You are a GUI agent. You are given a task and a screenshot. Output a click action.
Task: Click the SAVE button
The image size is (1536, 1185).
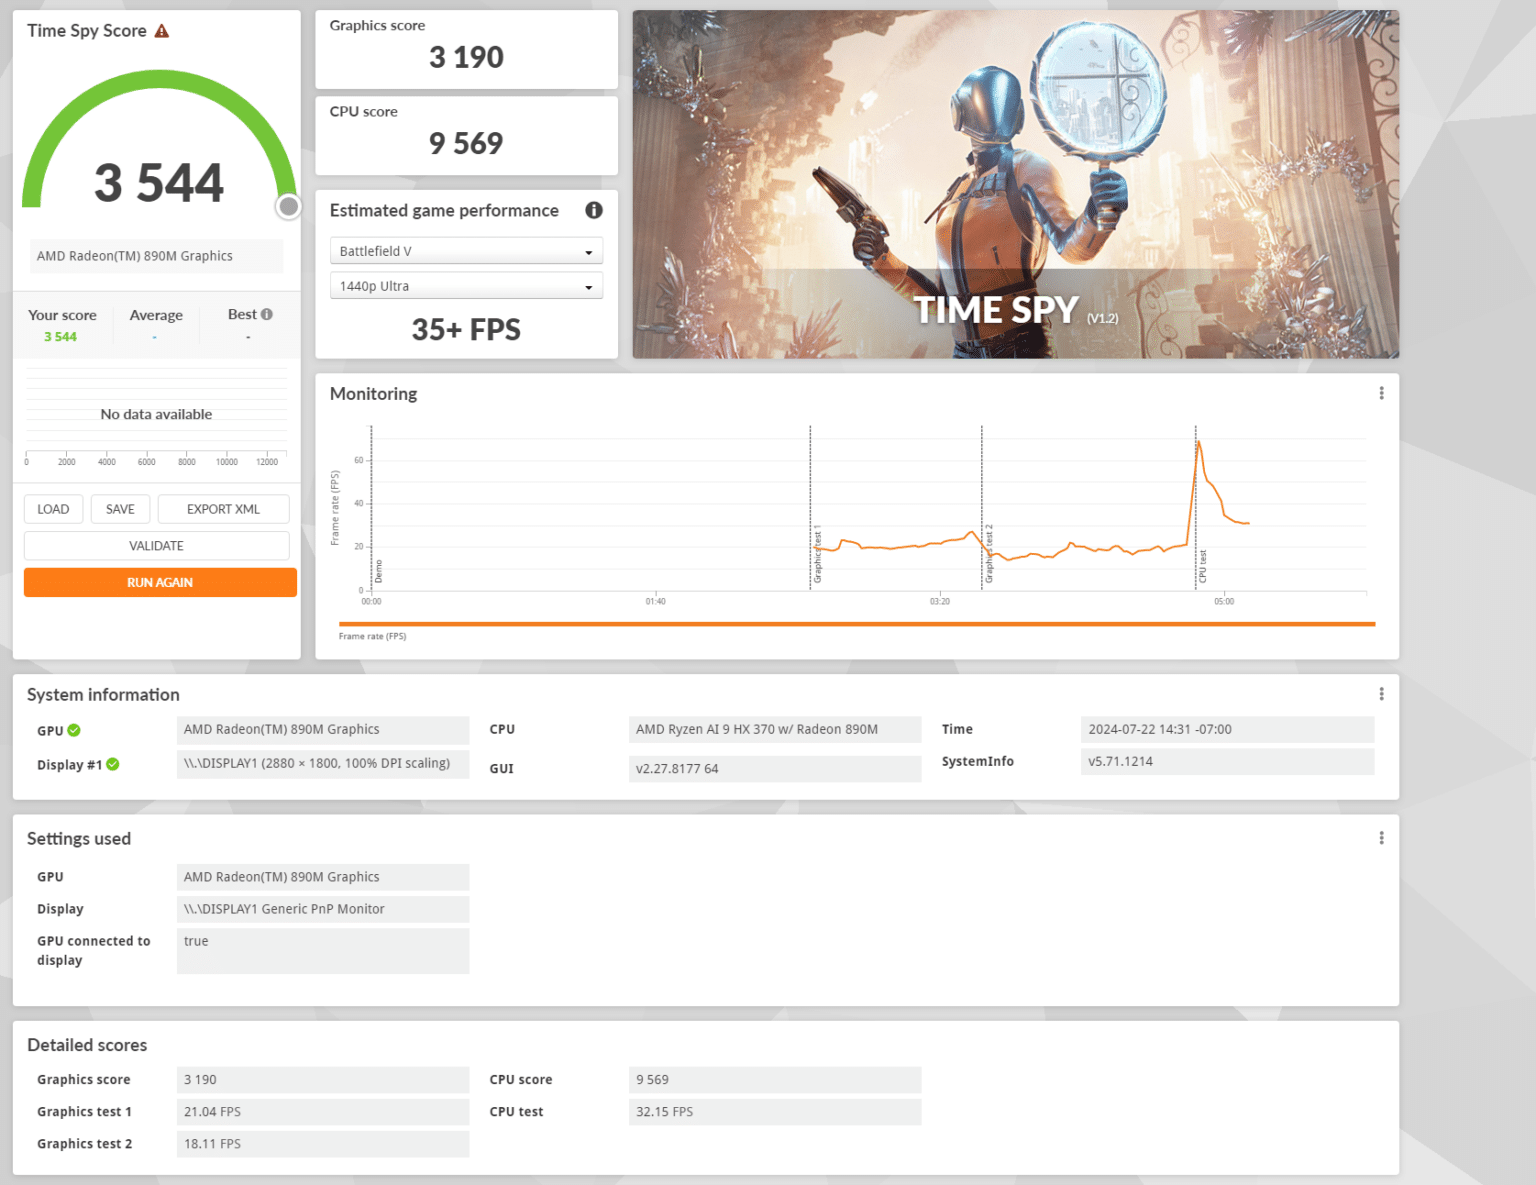click(120, 509)
